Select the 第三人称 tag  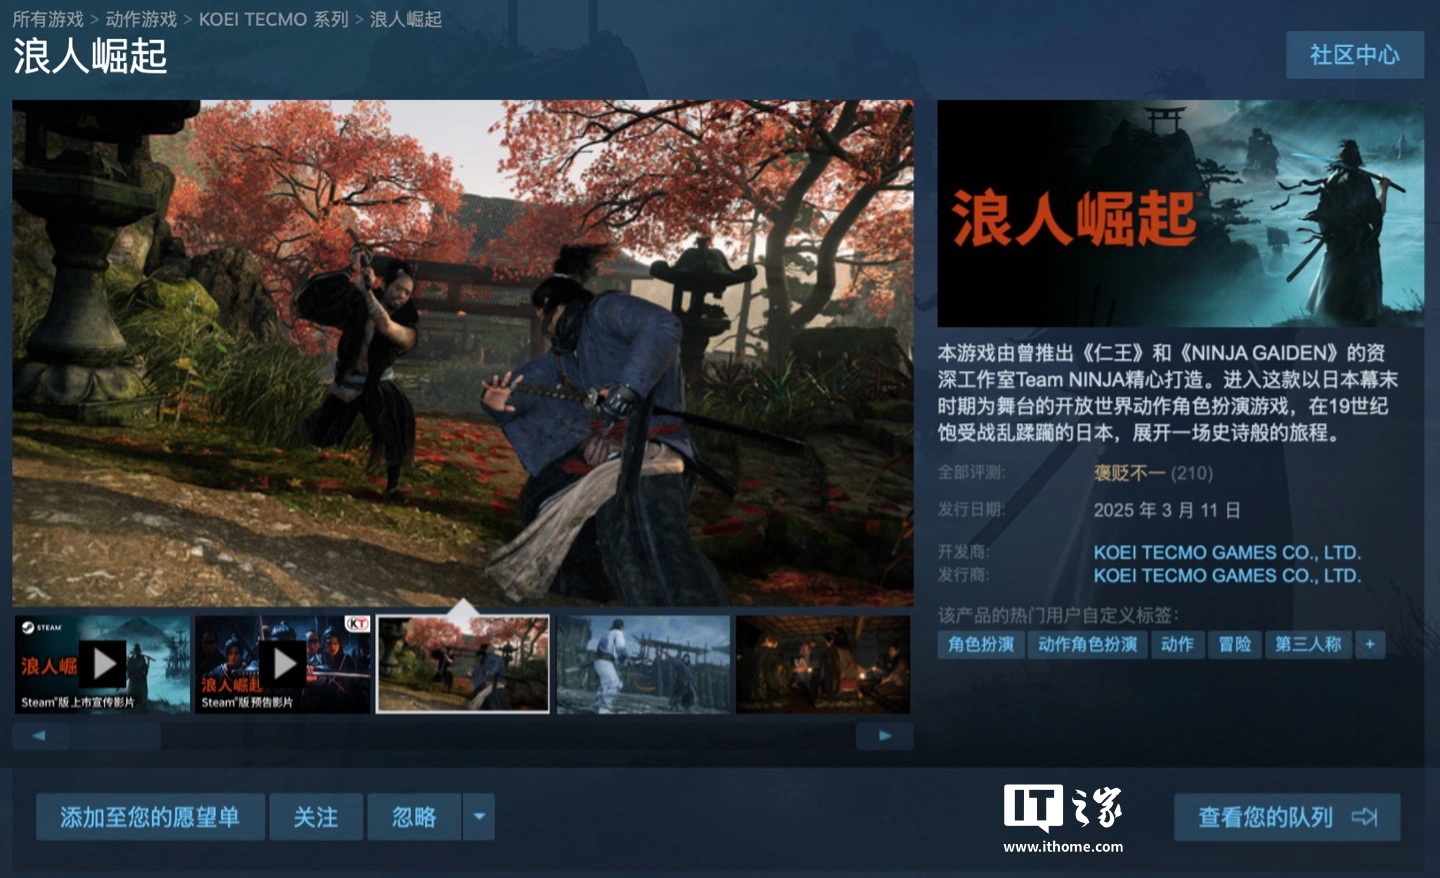point(1308,645)
